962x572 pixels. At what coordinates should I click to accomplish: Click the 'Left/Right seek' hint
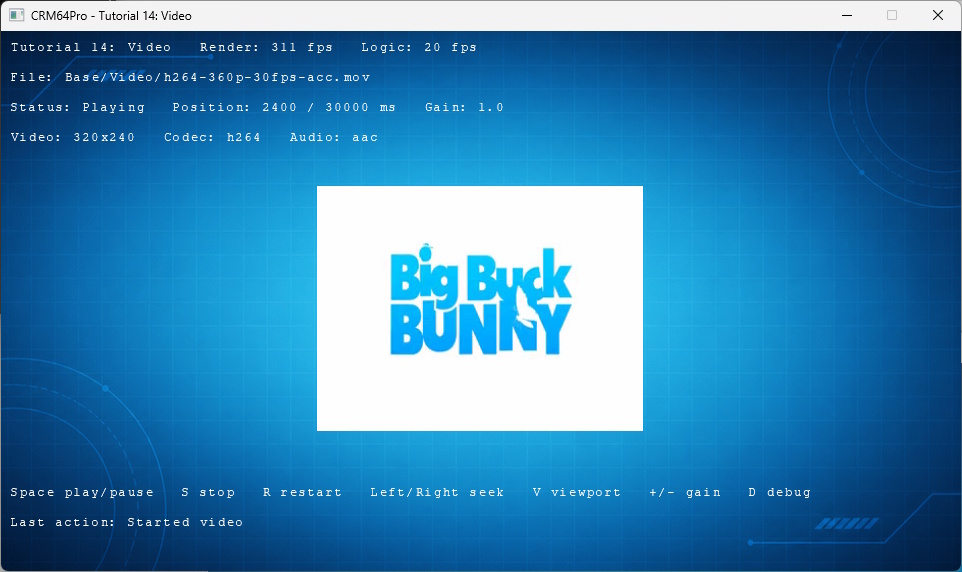pyautogui.click(x=437, y=492)
